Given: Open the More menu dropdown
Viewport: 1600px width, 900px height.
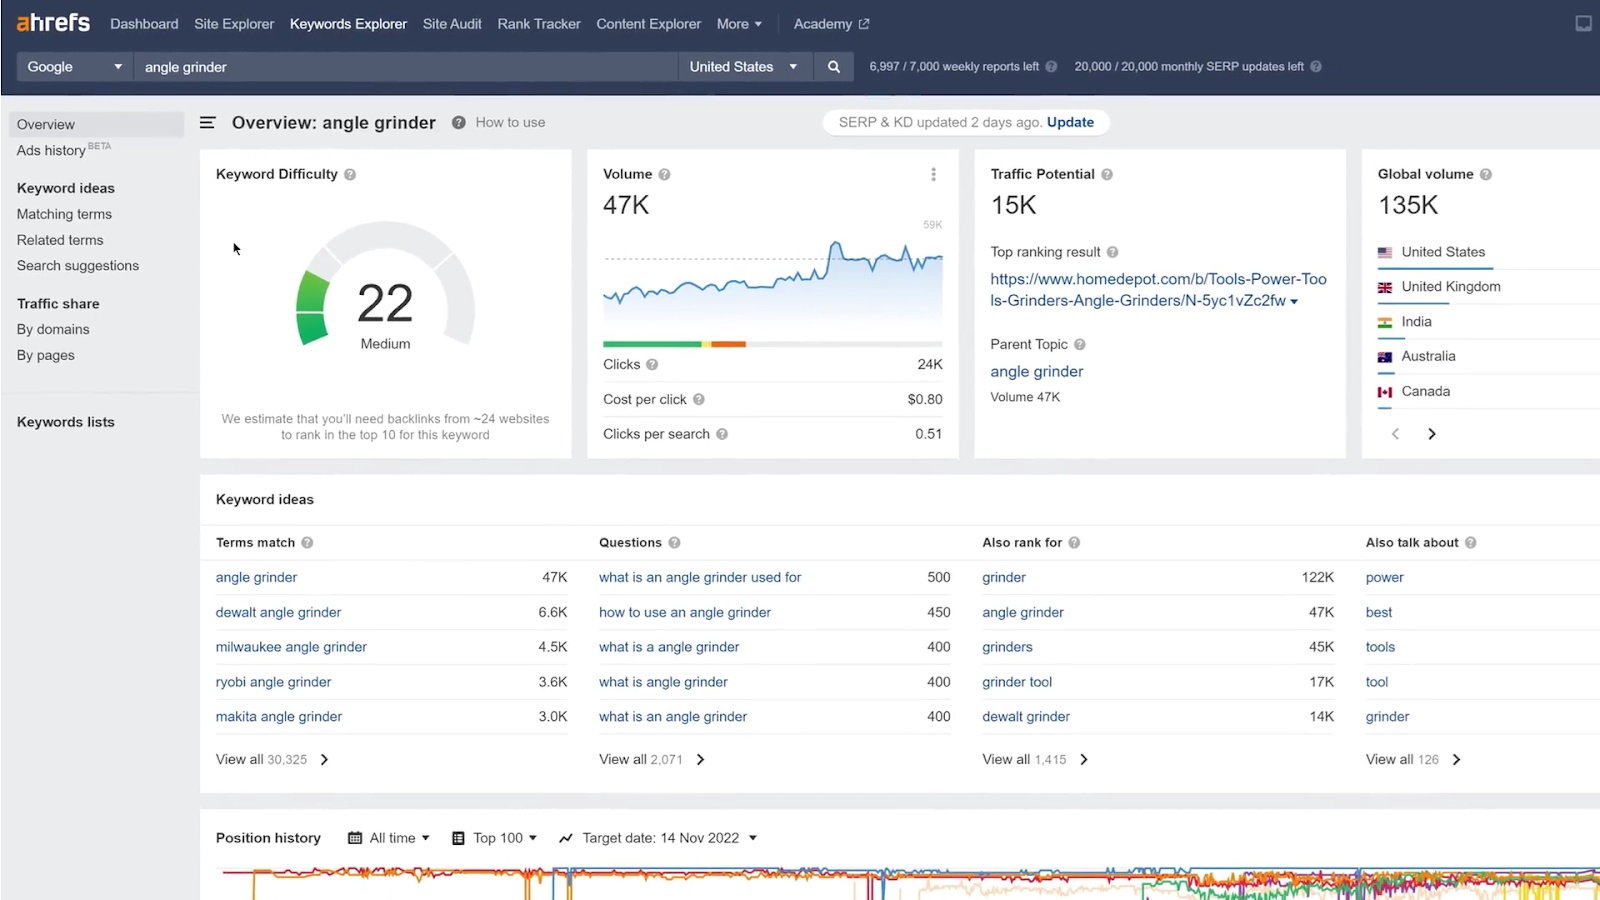Looking at the screenshot, I should 739,24.
